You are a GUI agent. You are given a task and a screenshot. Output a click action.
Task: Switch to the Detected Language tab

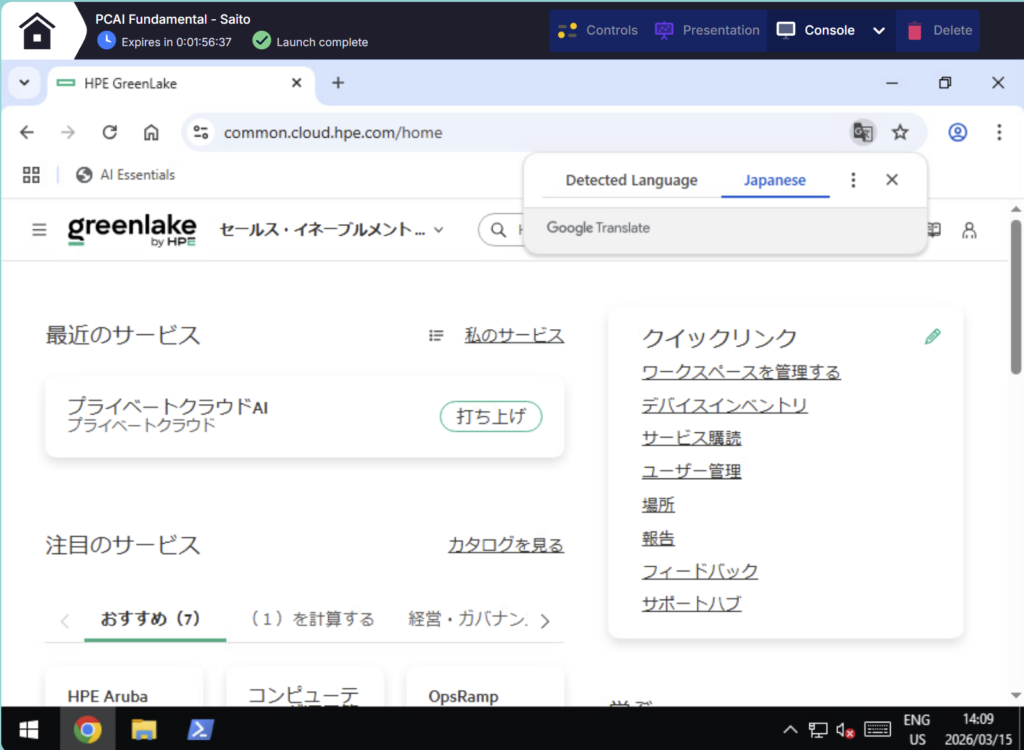click(x=631, y=180)
